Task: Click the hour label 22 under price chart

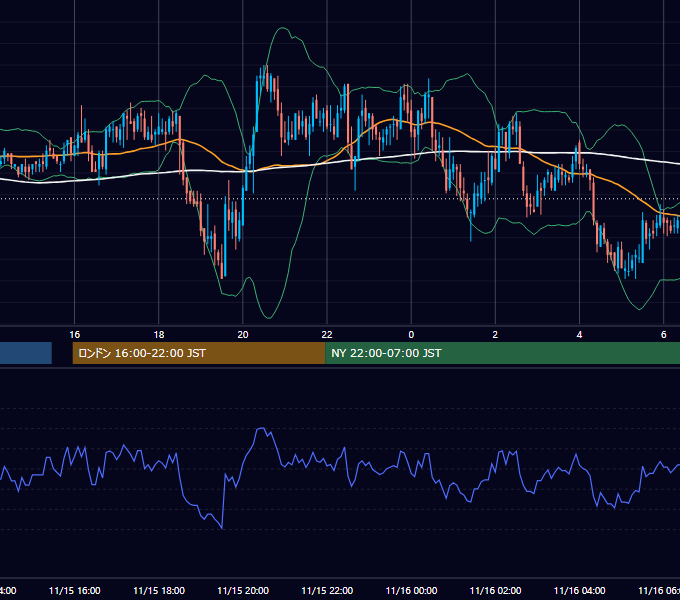Action: [x=327, y=334]
